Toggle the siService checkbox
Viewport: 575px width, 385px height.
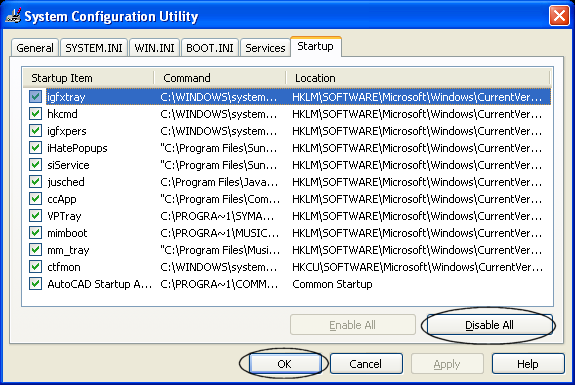pyautogui.click(x=36, y=165)
